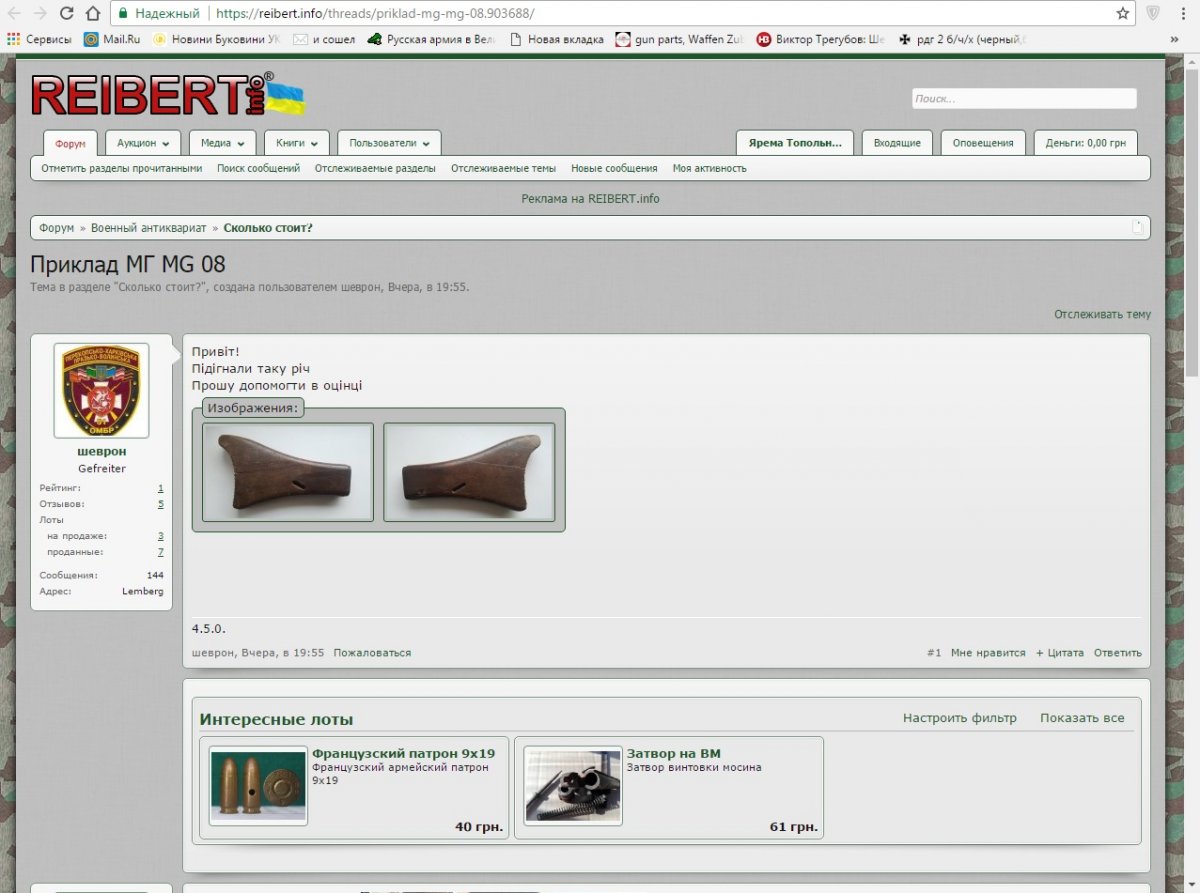This screenshot has height=893, width=1200.
Task: Click Ответить to reply to the post
Action: [1117, 653]
